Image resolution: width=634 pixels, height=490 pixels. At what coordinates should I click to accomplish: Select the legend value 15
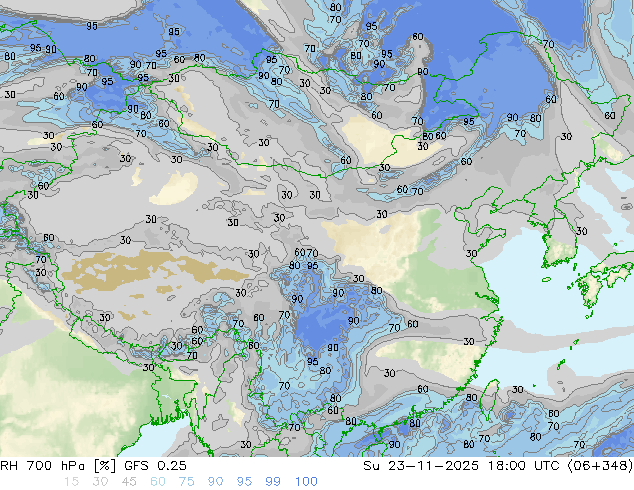(x=71, y=482)
